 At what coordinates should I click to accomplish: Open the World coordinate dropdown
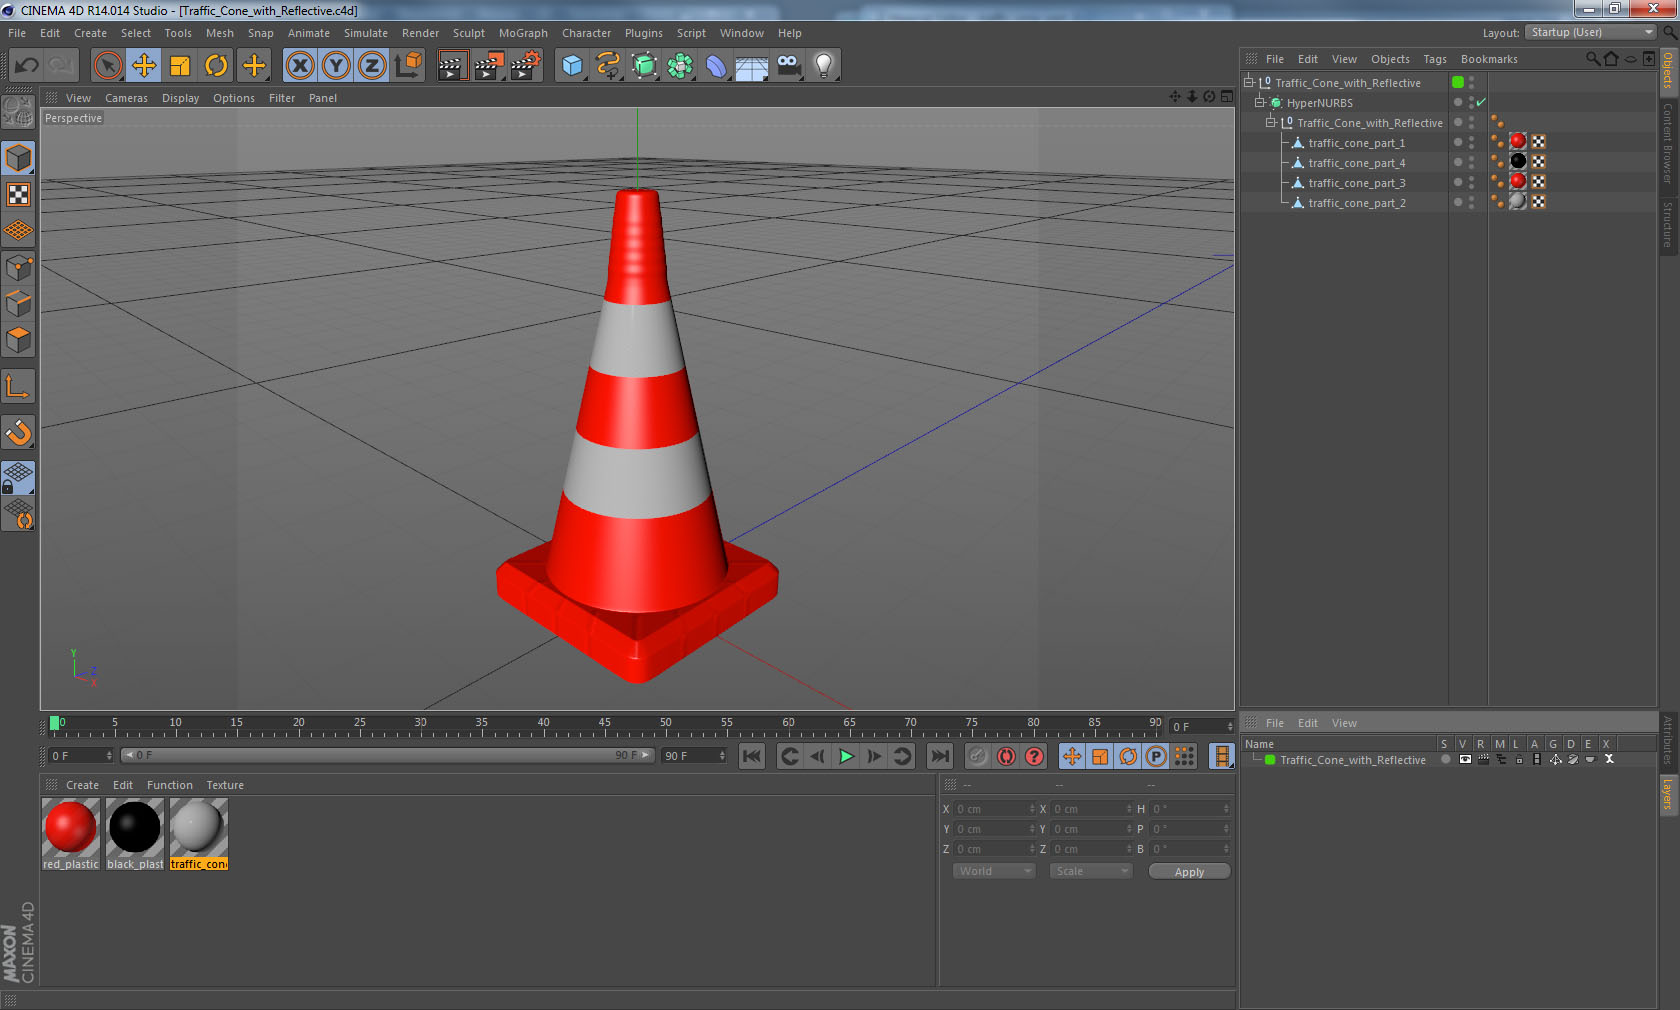[x=994, y=871]
